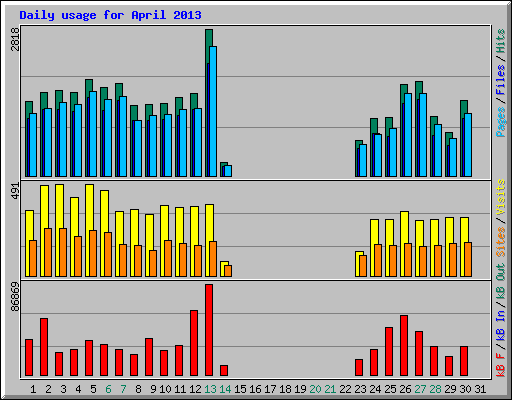Click day 18 on the x-axis
The width and height of the screenshot is (512, 400).
pos(285,389)
